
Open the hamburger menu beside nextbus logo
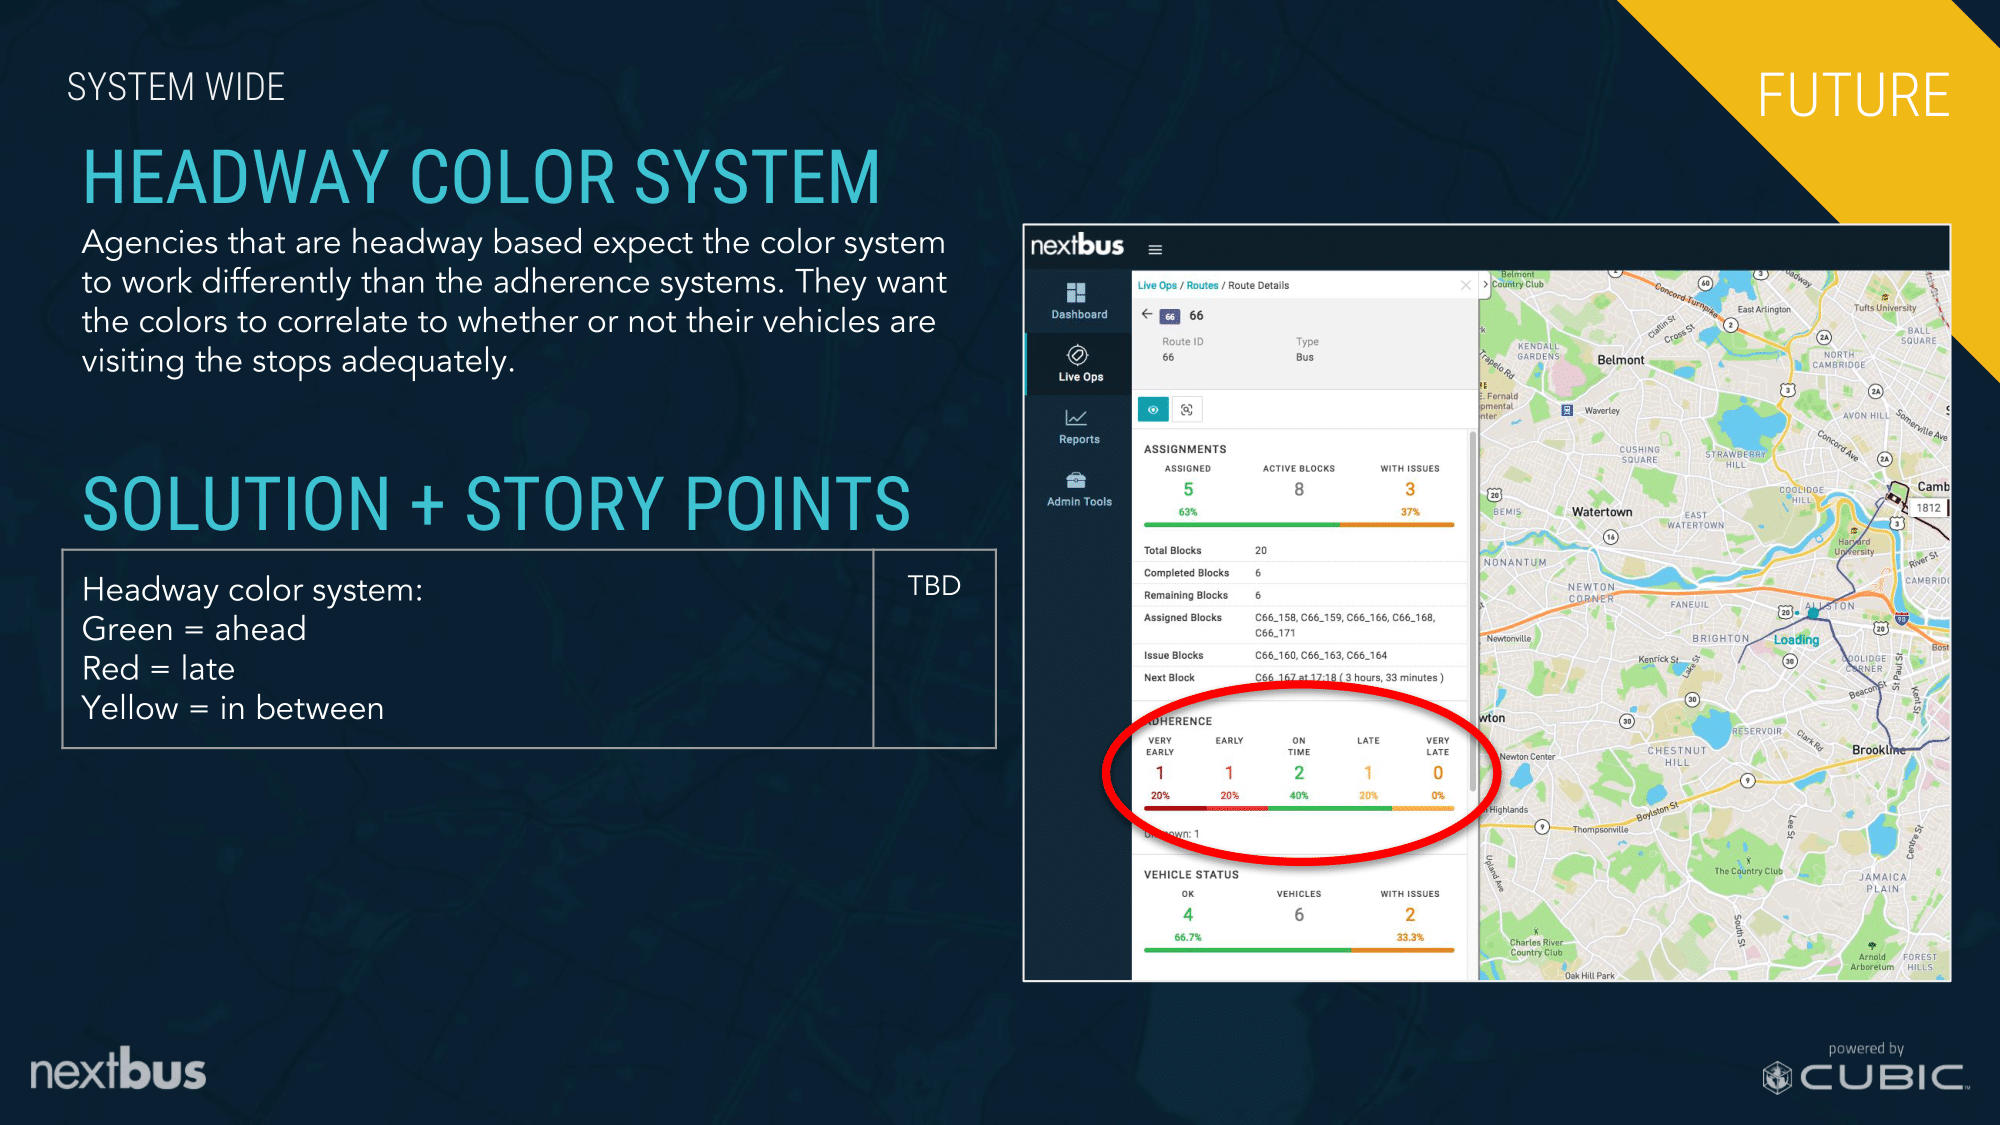pyautogui.click(x=1155, y=249)
